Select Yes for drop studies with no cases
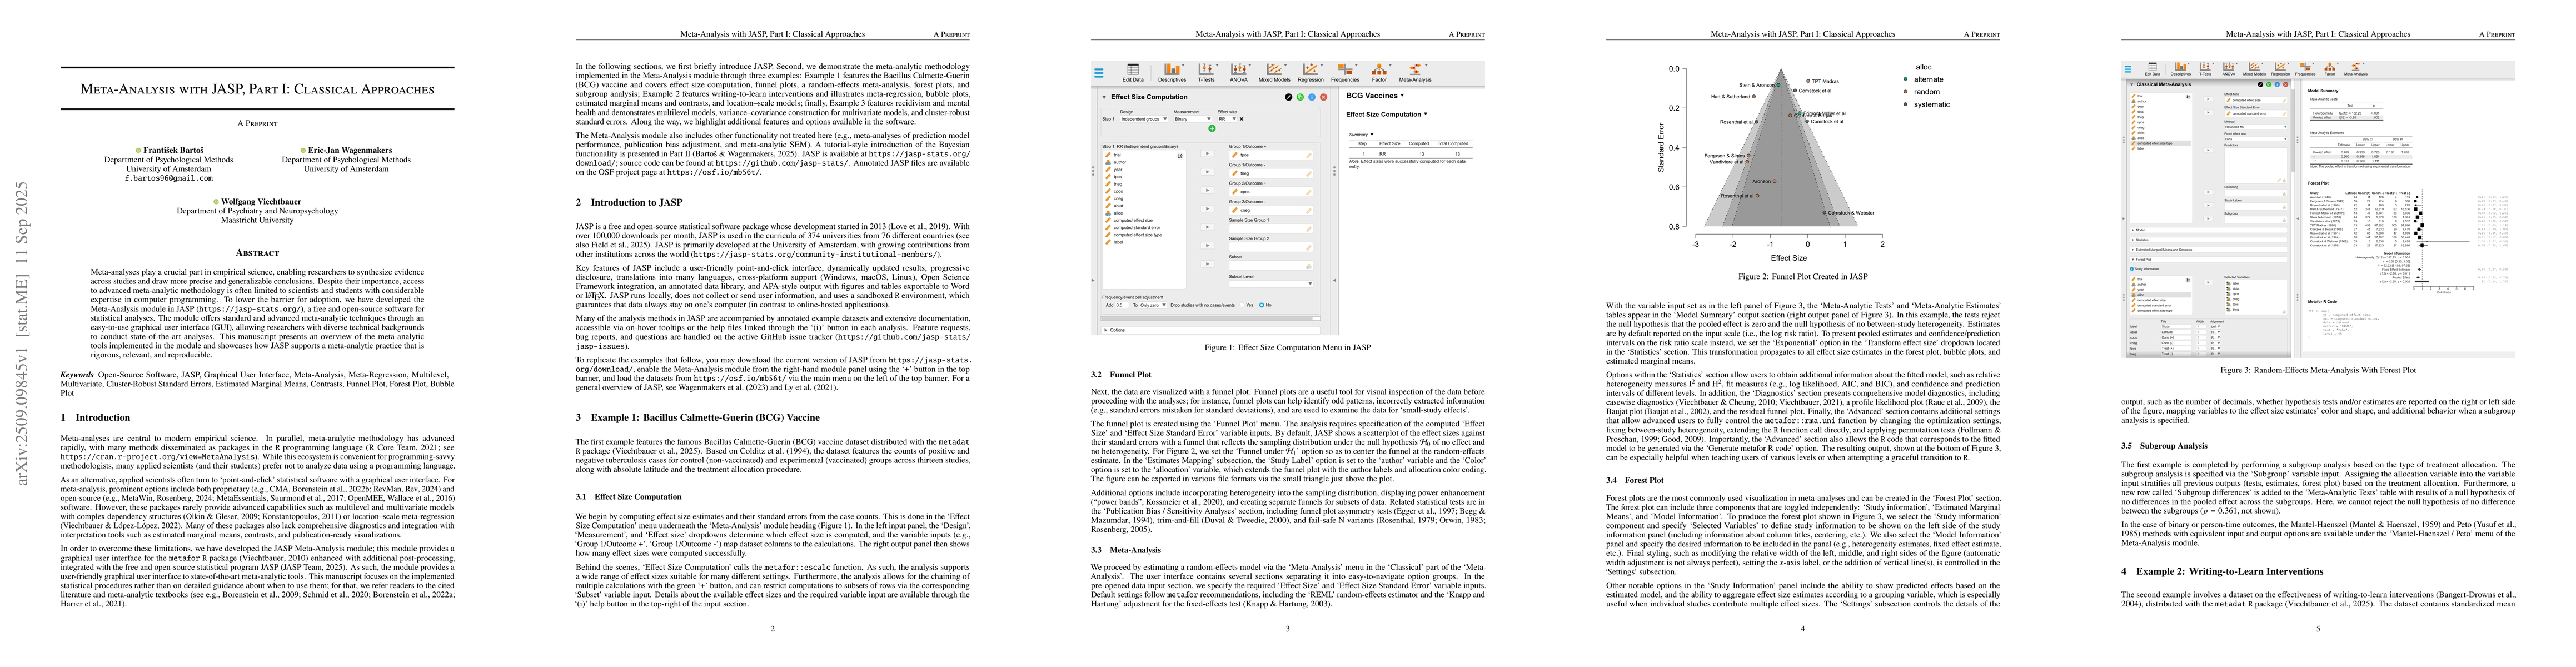 point(1243,305)
